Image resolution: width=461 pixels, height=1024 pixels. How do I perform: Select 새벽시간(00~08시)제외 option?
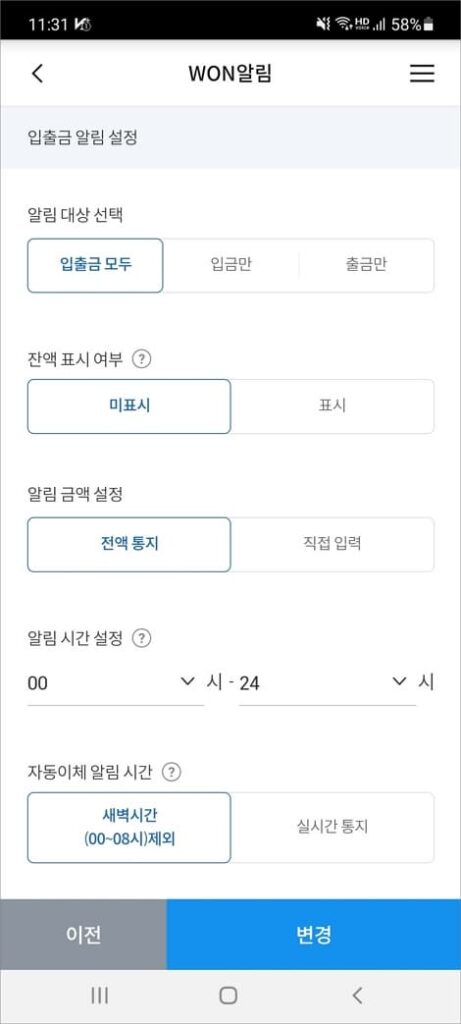[x=129, y=827]
